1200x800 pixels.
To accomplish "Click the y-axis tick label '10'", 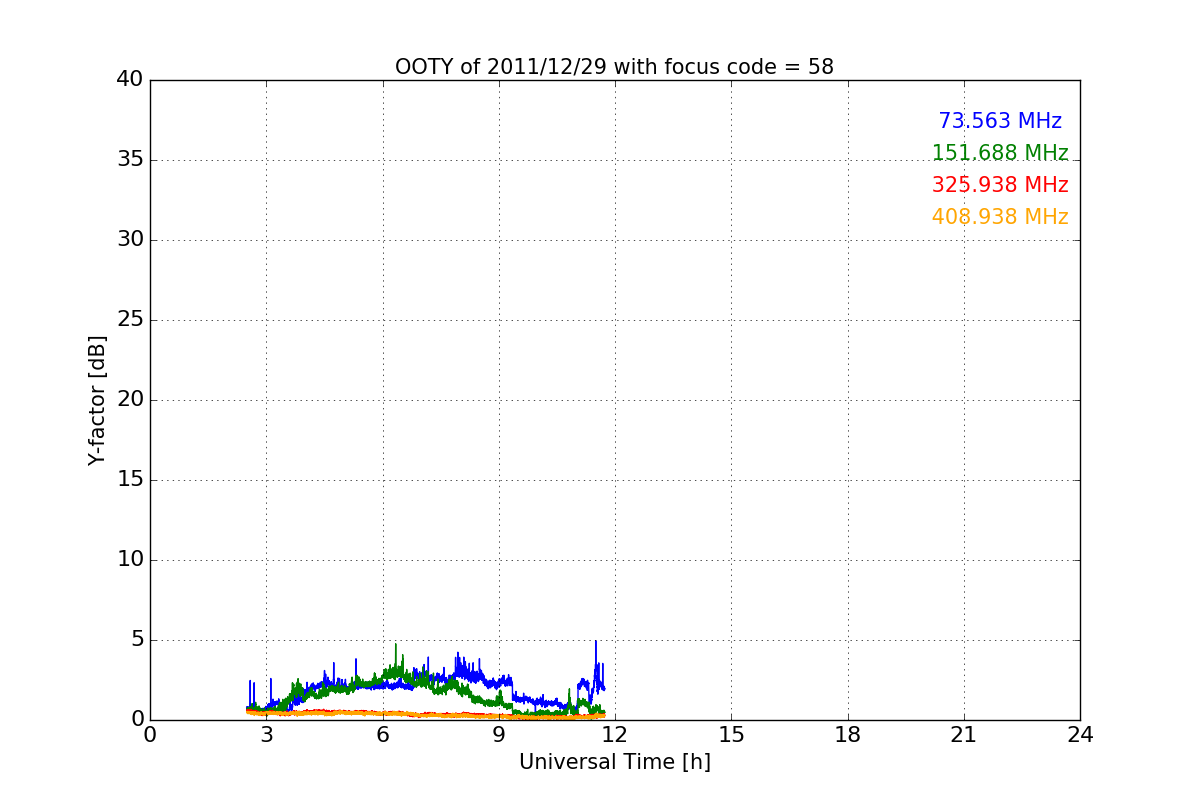I will 130,560.
